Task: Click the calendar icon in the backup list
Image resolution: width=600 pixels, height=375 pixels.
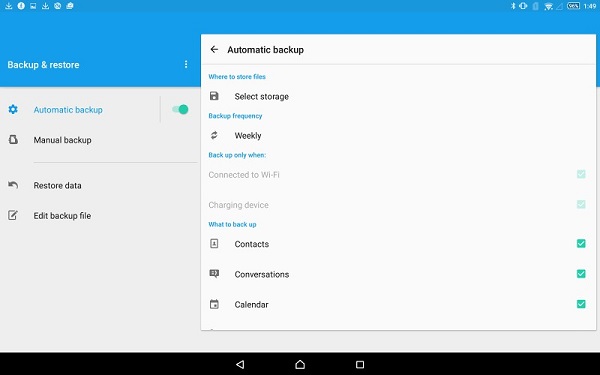Action: click(x=214, y=304)
